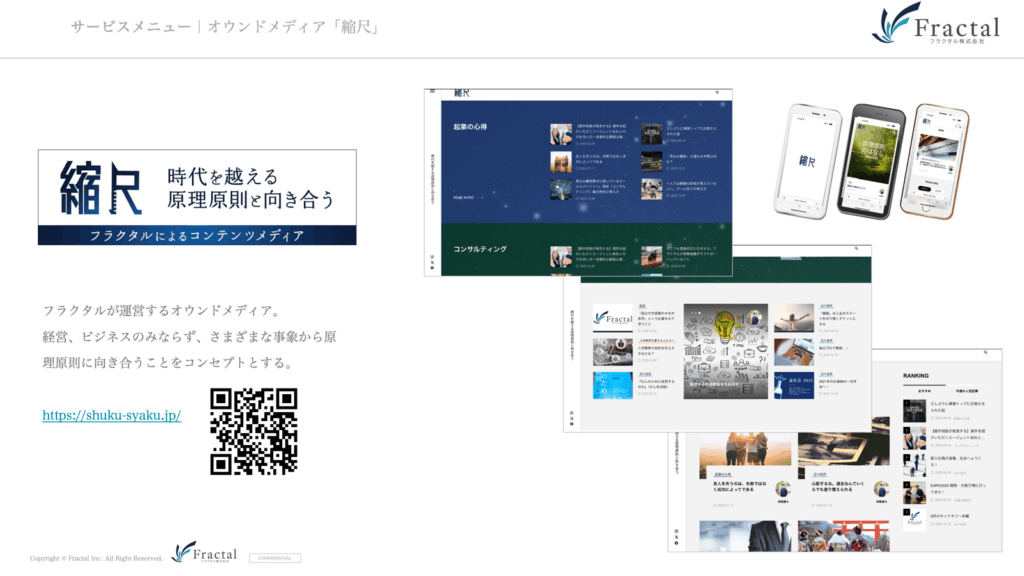The image size is (1024, 576).
Task: Open the hamburger menu in the top website screenshot
Action: tap(432, 92)
